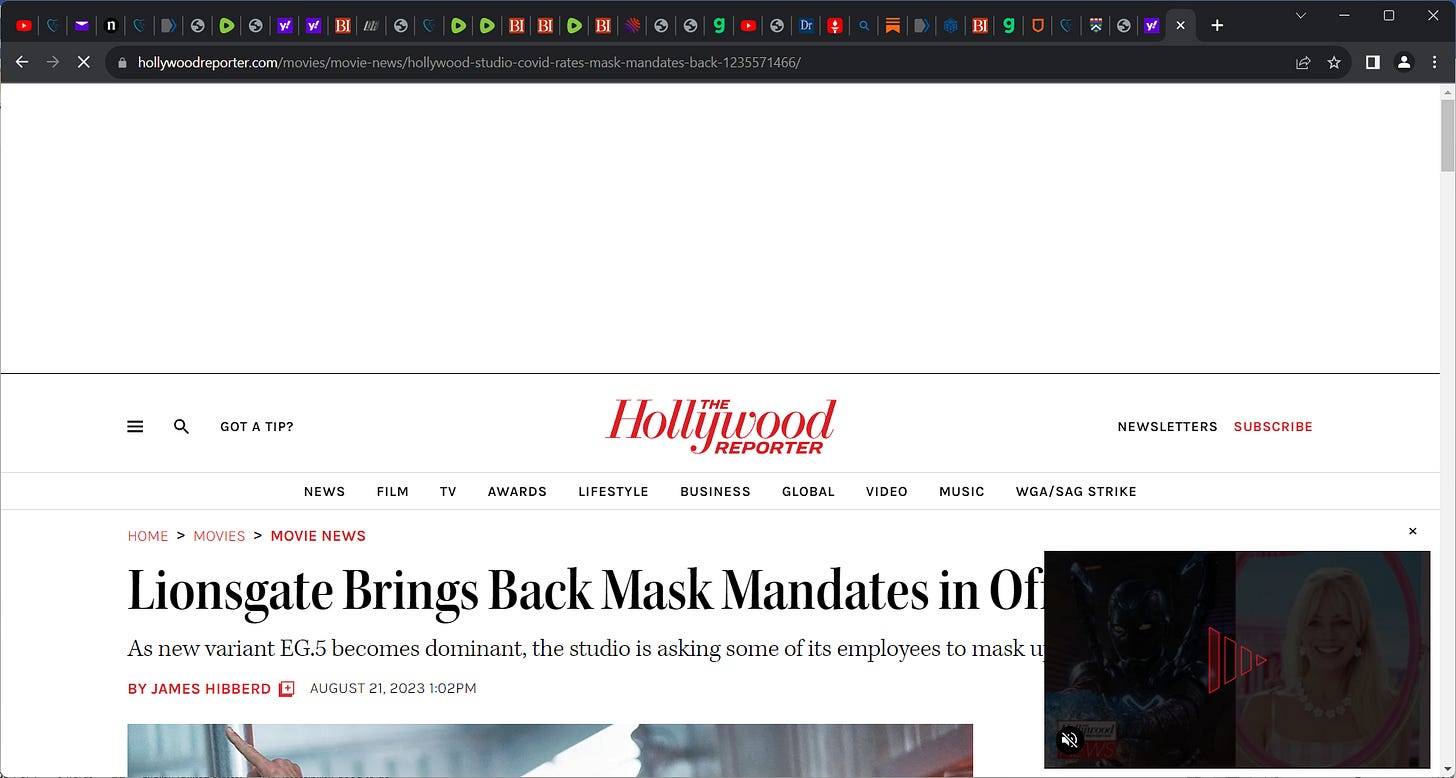Open the site hamburger menu
Screen dimensions: 1456x778
click(x=135, y=426)
